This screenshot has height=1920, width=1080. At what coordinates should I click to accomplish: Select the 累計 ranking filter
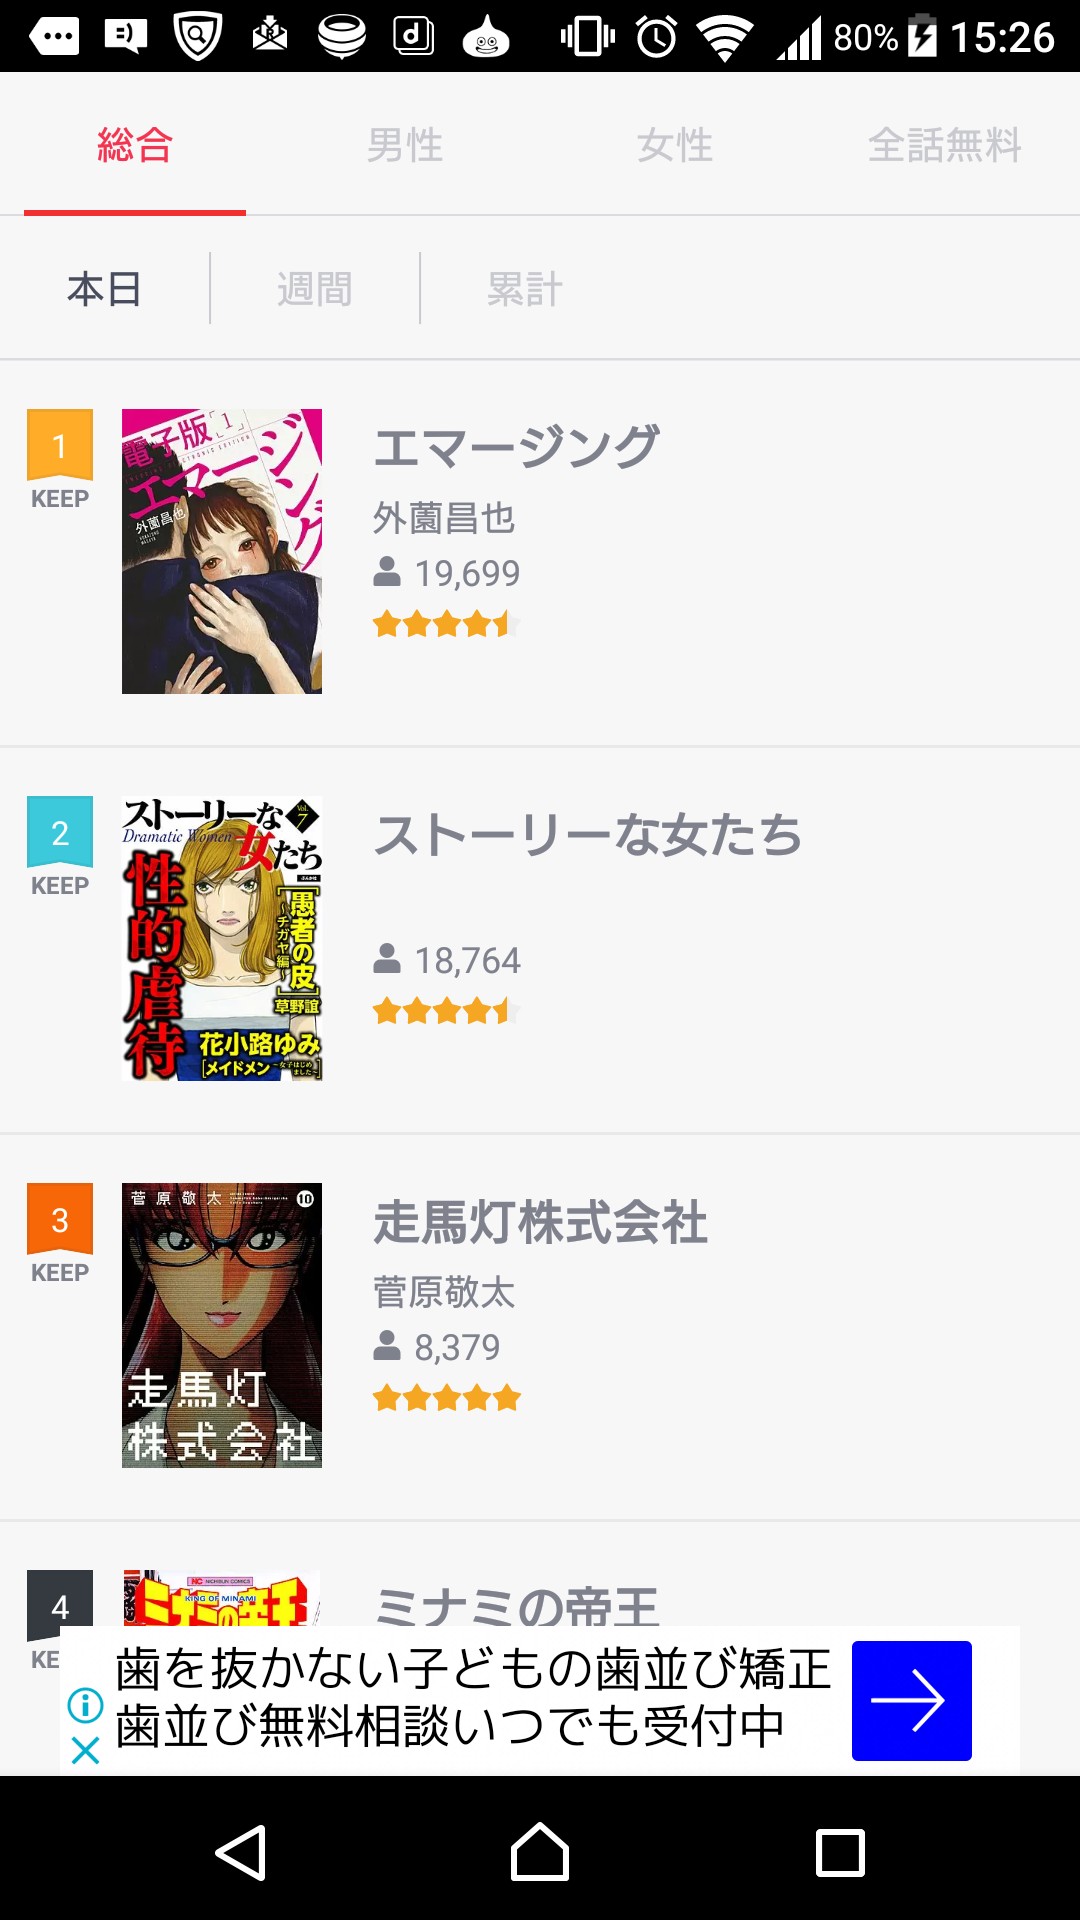click(525, 290)
